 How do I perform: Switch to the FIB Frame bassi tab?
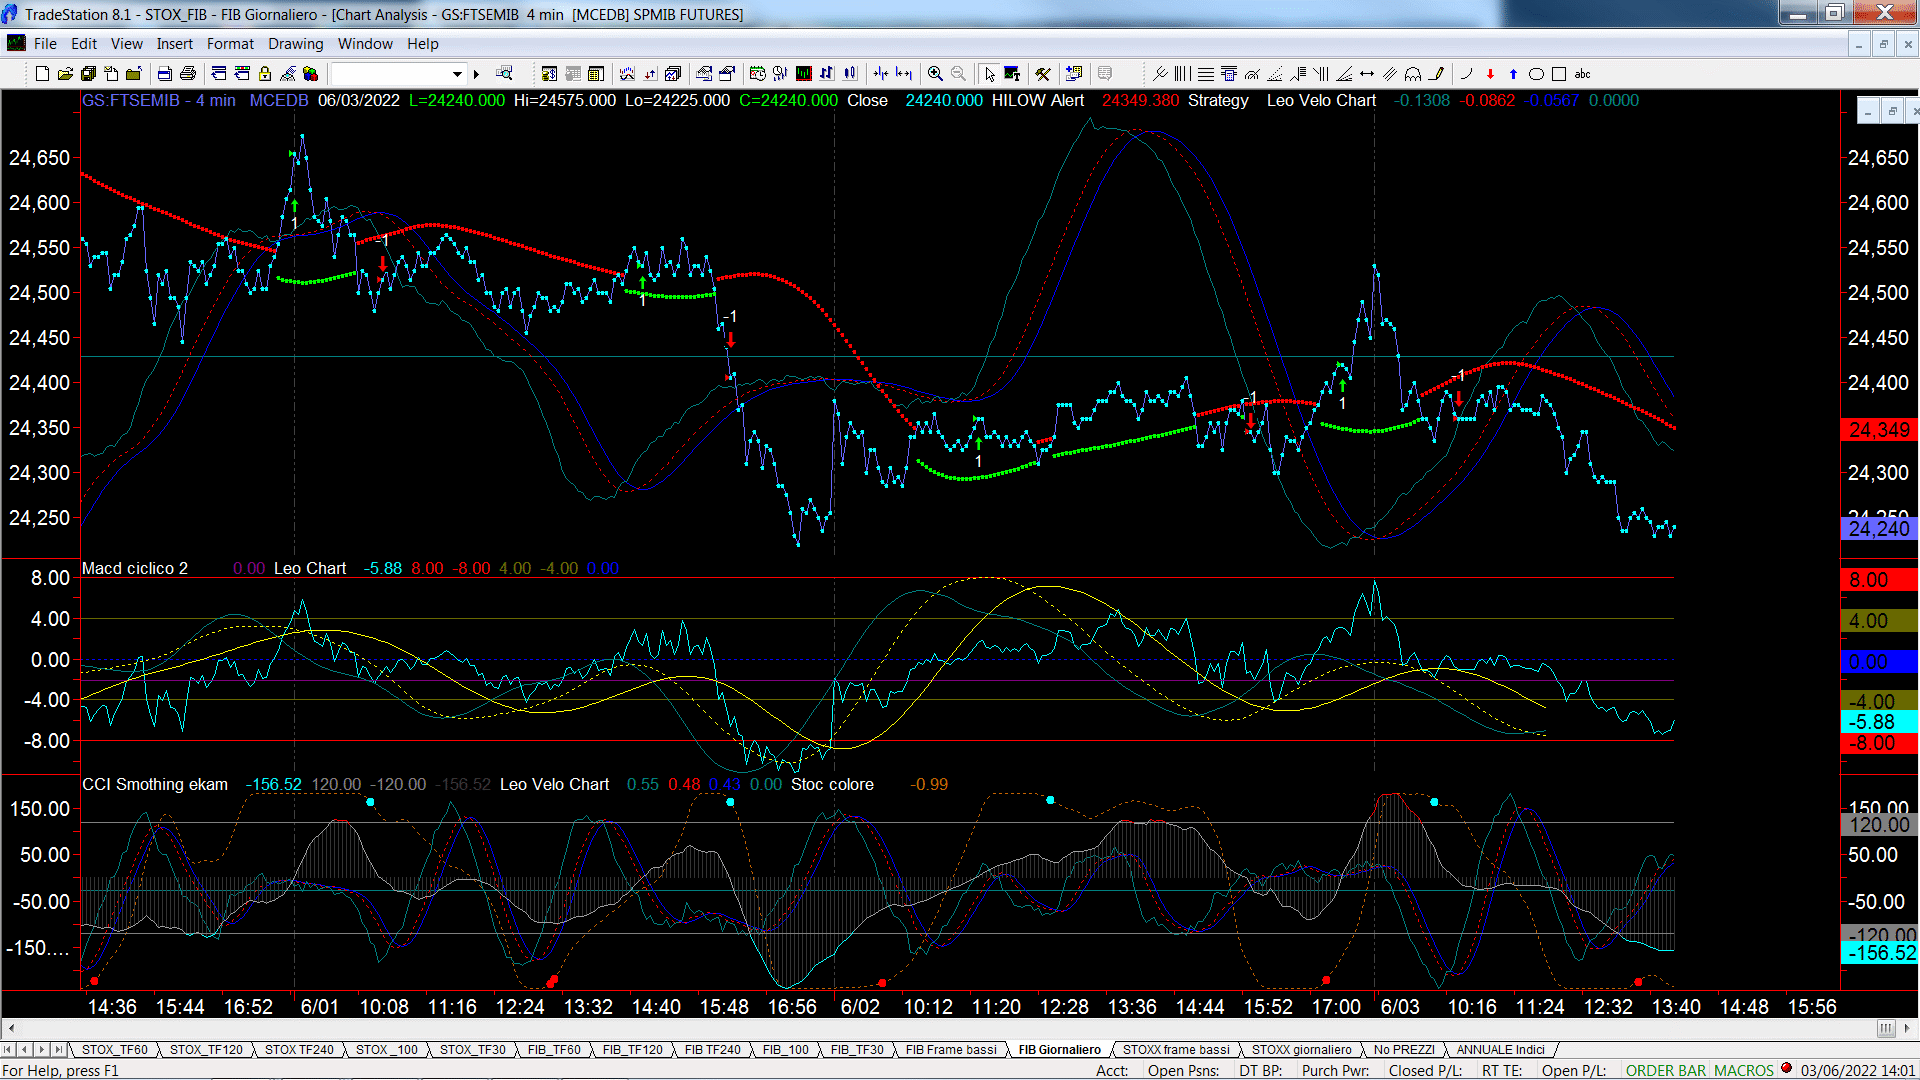click(950, 1049)
